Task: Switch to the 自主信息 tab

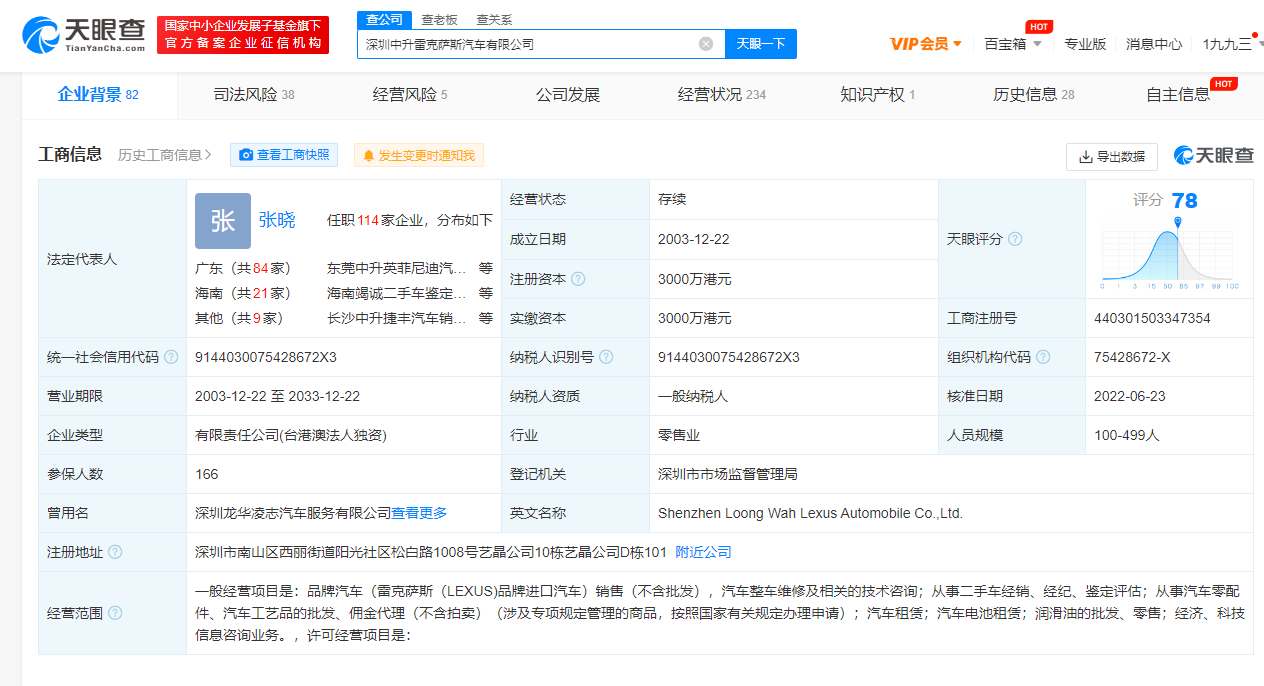Action: [x=1178, y=95]
